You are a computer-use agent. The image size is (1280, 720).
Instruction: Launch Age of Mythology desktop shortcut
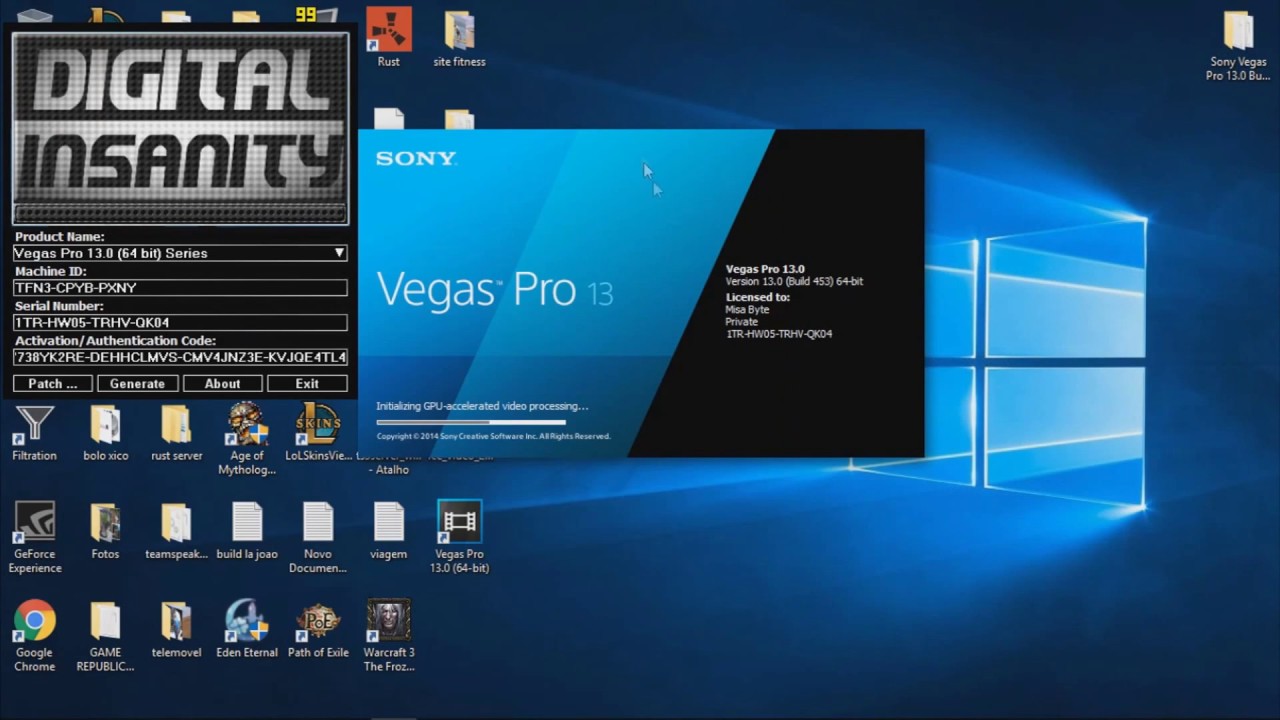pyautogui.click(x=247, y=439)
